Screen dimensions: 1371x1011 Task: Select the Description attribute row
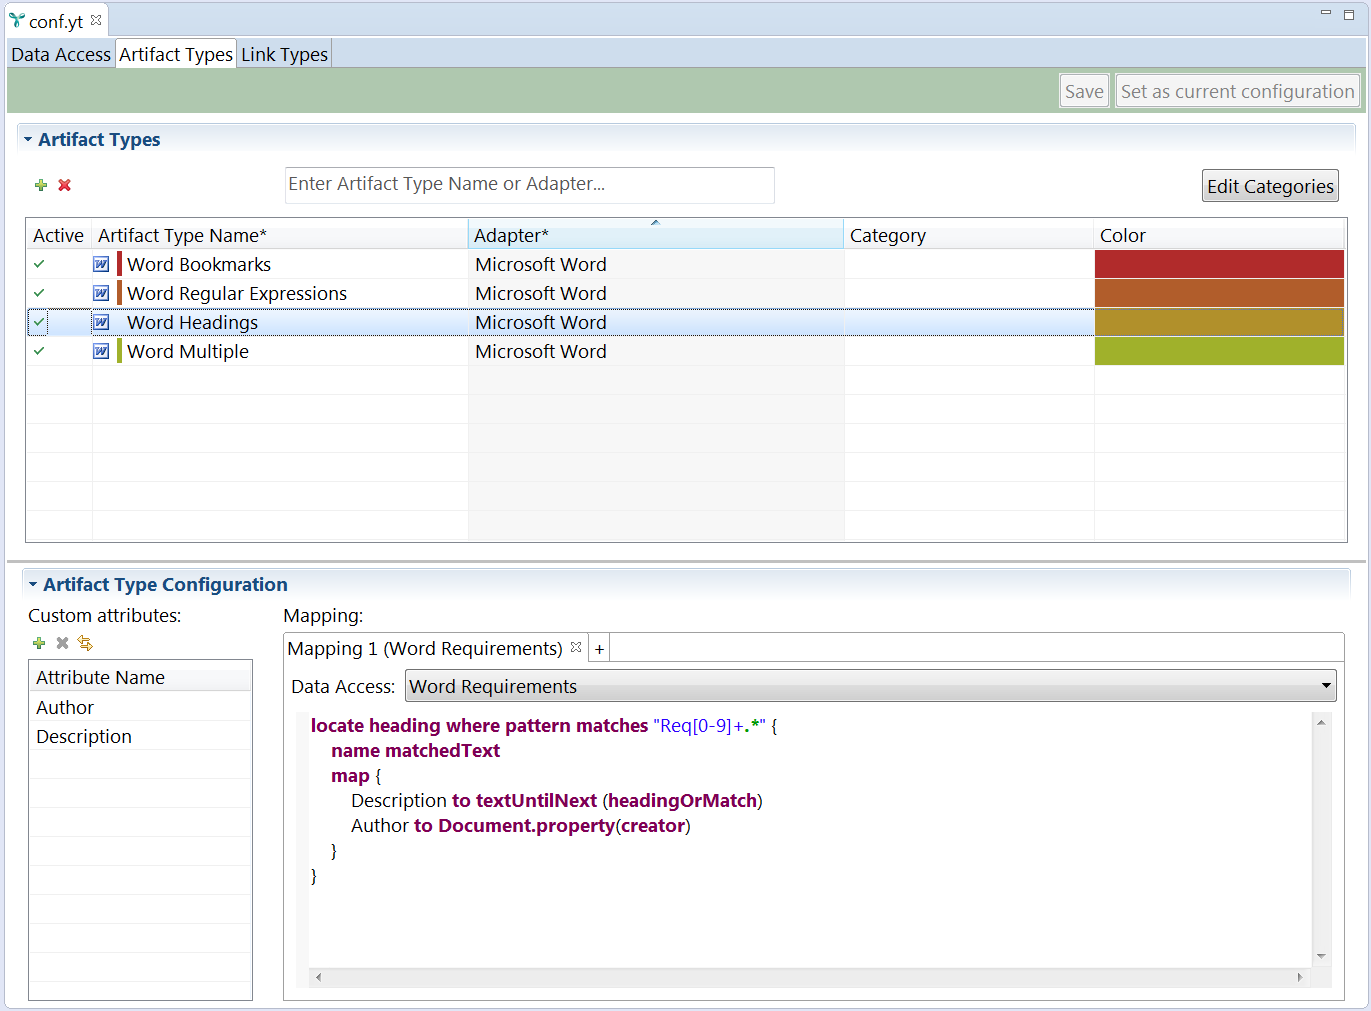pyautogui.click(x=140, y=736)
